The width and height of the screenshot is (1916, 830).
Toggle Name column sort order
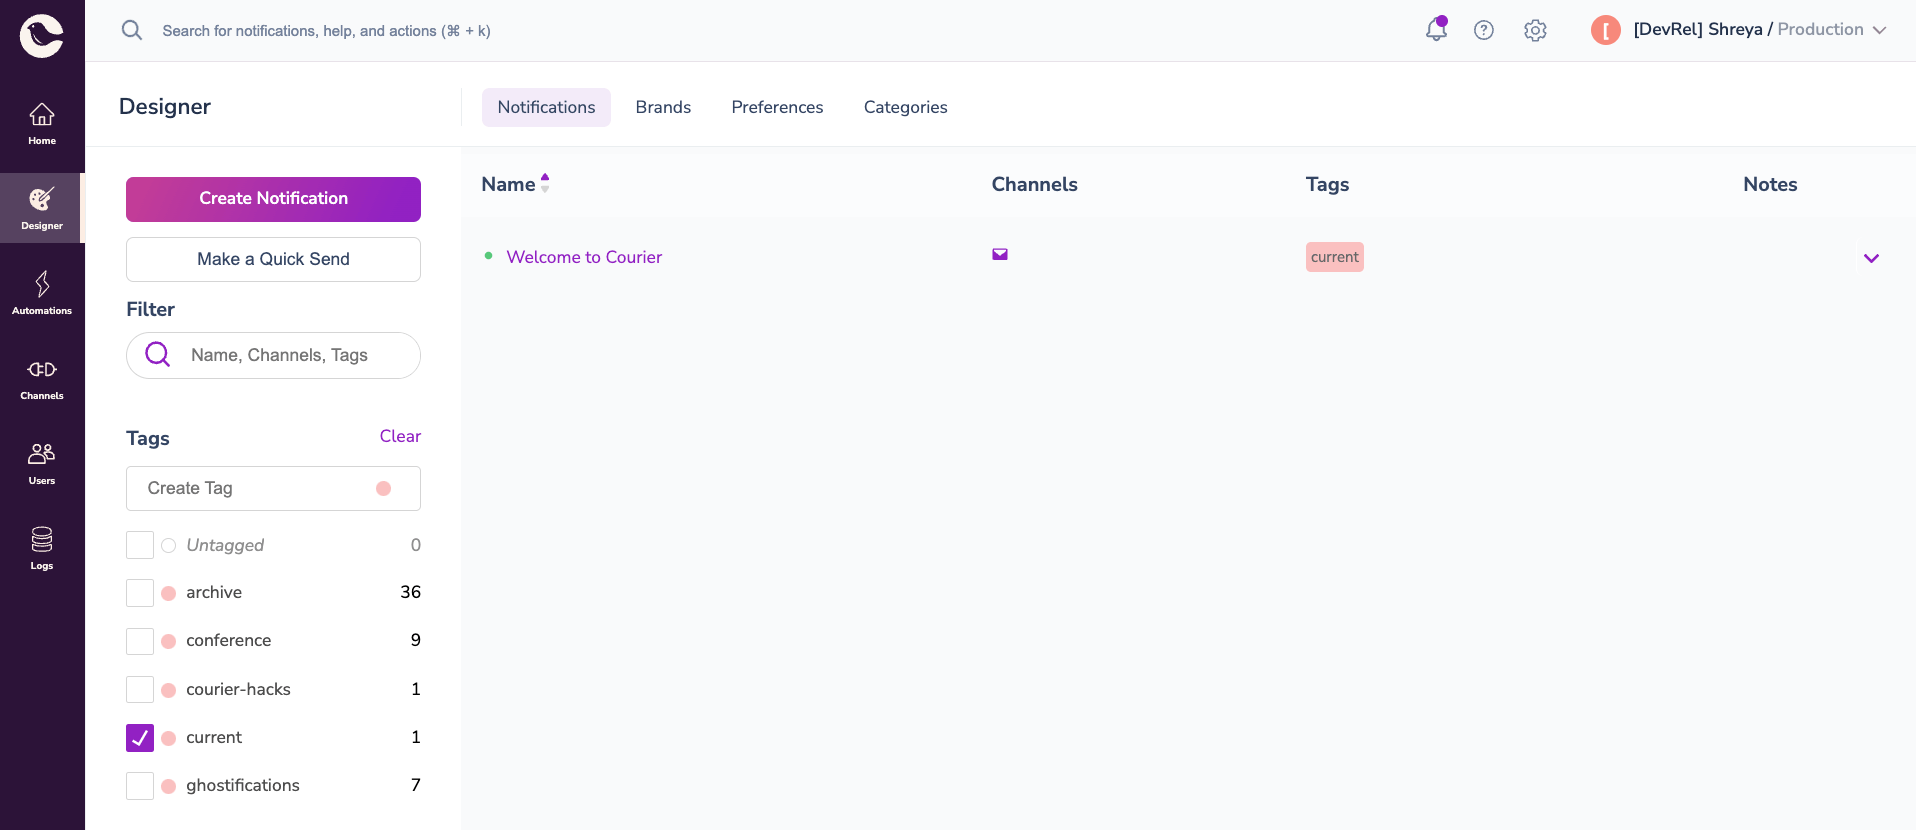[x=545, y=183]
